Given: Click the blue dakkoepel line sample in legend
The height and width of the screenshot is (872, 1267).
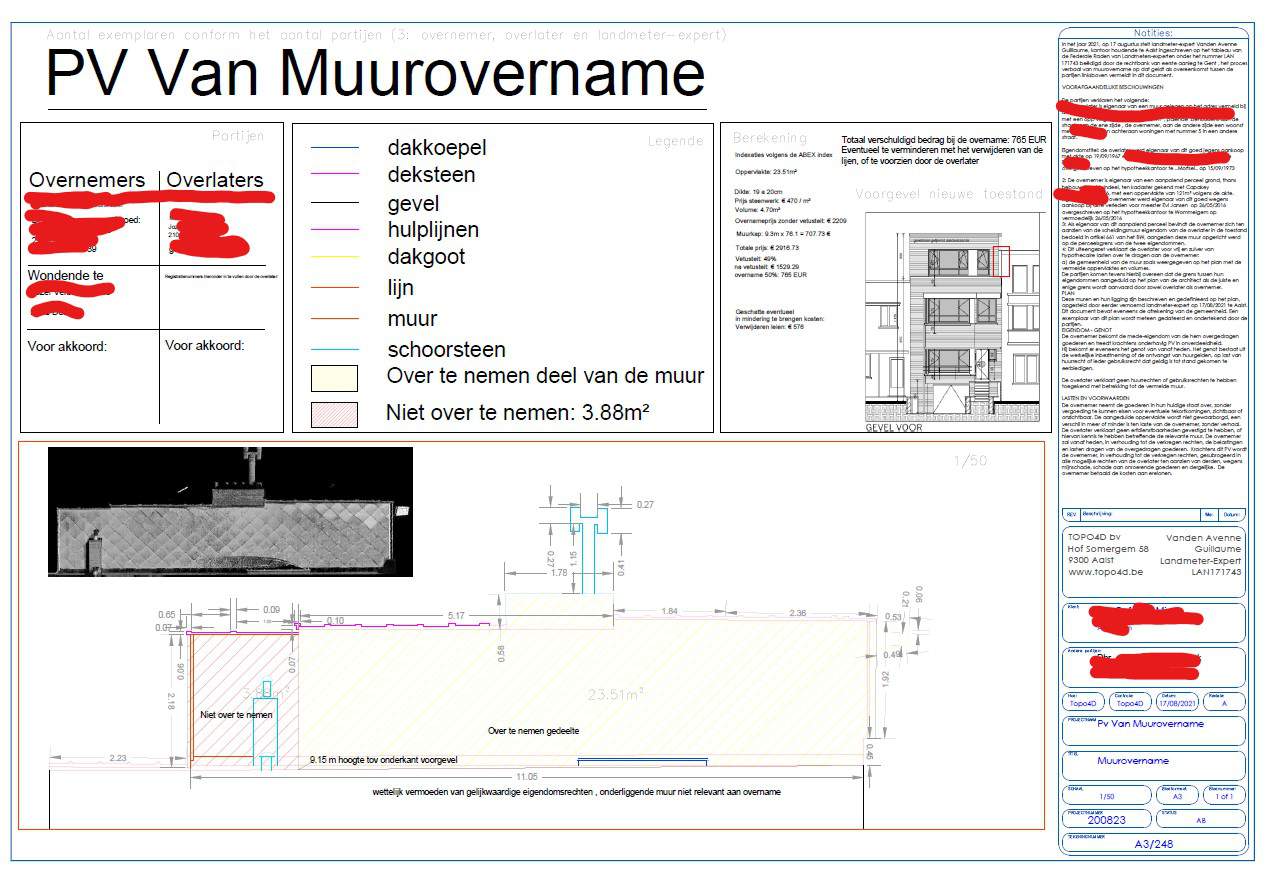Looking at the screenshot, I should click(334, 149).
